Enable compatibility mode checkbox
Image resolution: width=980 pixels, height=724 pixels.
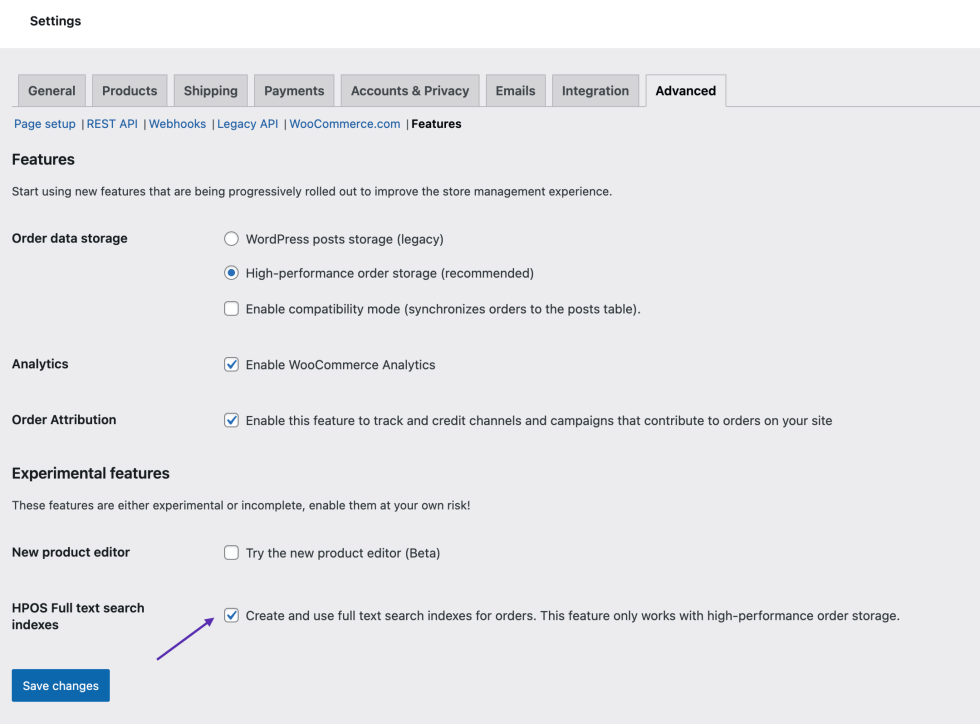pos(232,309)
